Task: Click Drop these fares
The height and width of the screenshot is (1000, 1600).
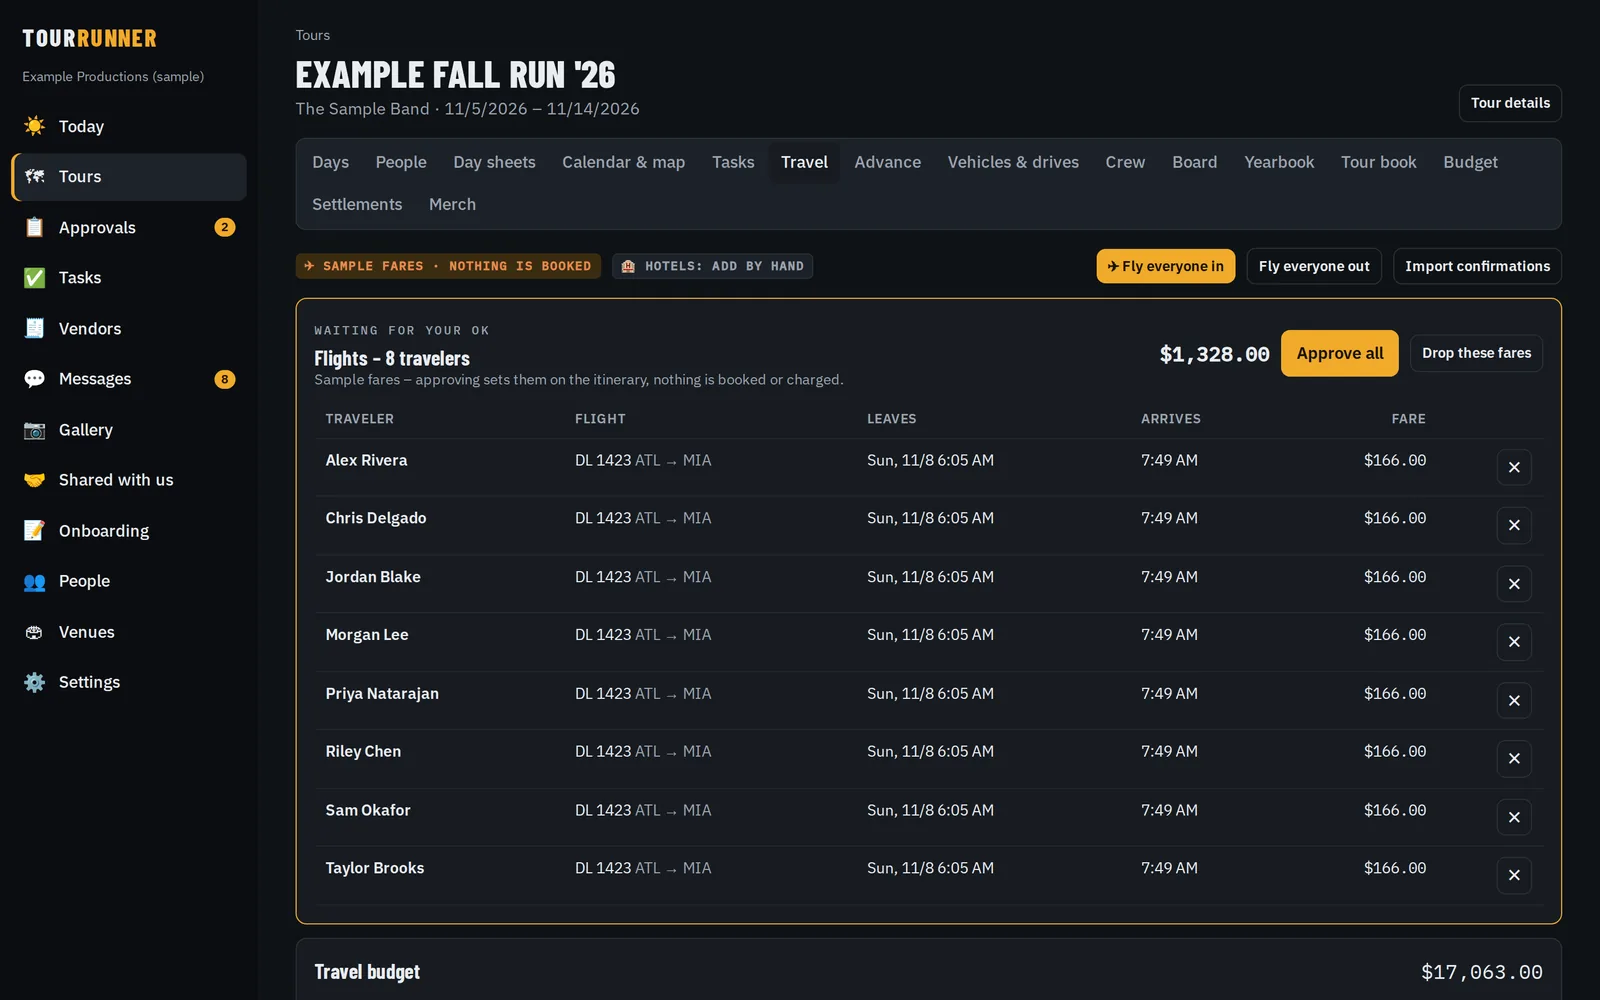Action: click(1476, 353)
